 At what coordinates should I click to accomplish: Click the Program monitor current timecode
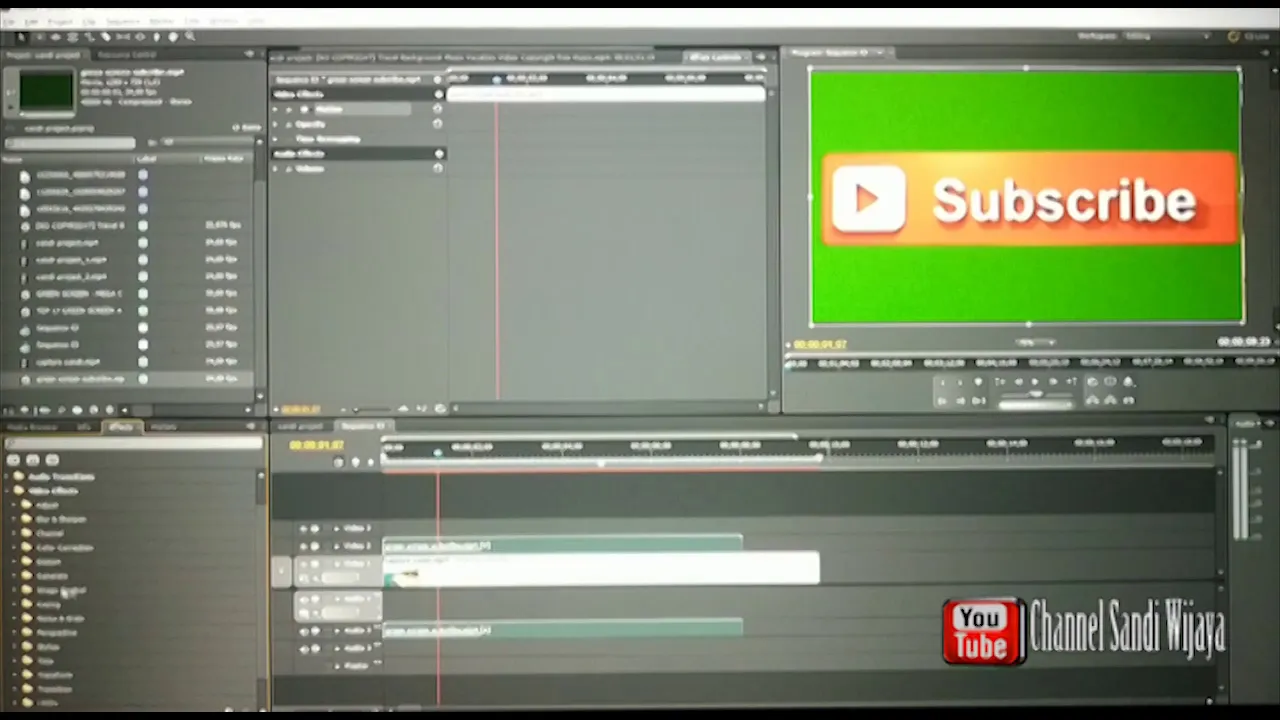(x=821, y=344)
